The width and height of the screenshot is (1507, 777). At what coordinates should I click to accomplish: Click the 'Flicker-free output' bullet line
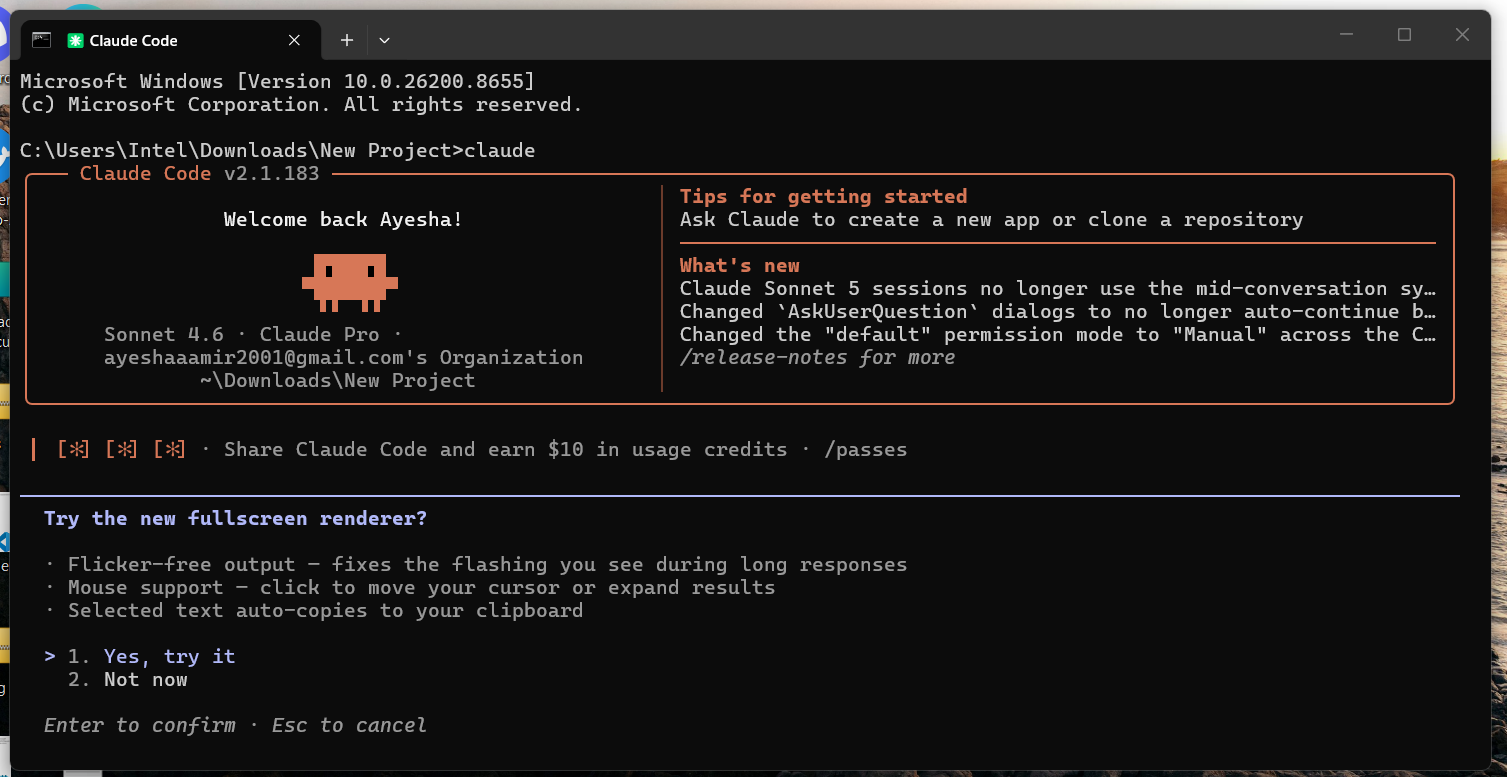(x=476, y=564)
